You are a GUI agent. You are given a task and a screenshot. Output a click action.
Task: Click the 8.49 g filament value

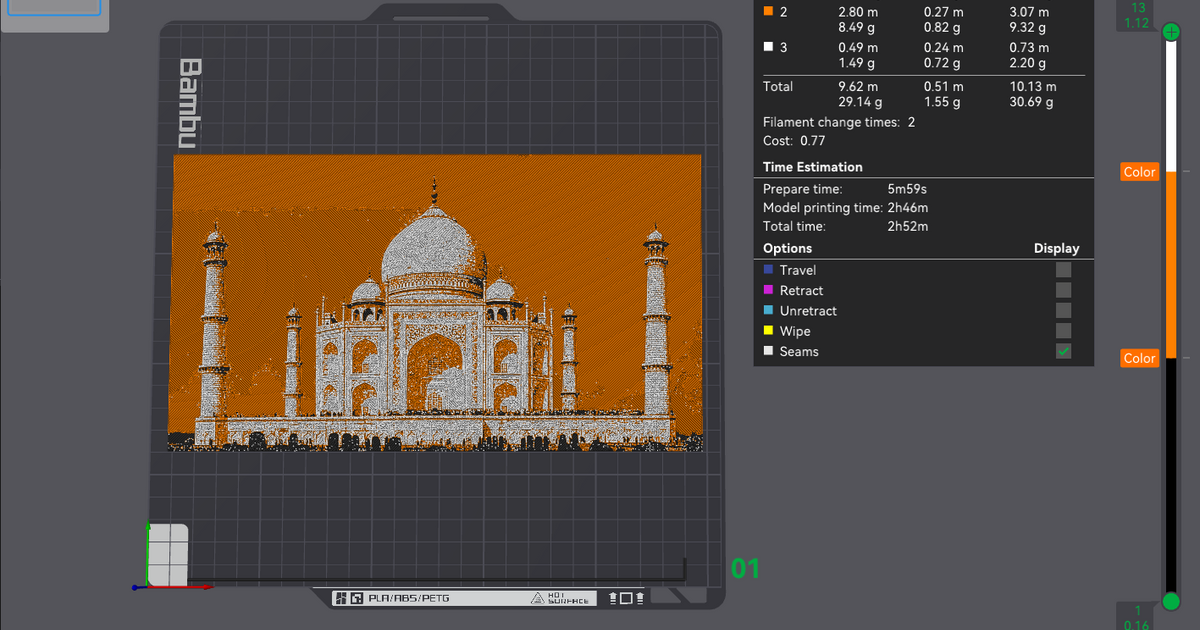pyautogui.click(x=856, y=27)
